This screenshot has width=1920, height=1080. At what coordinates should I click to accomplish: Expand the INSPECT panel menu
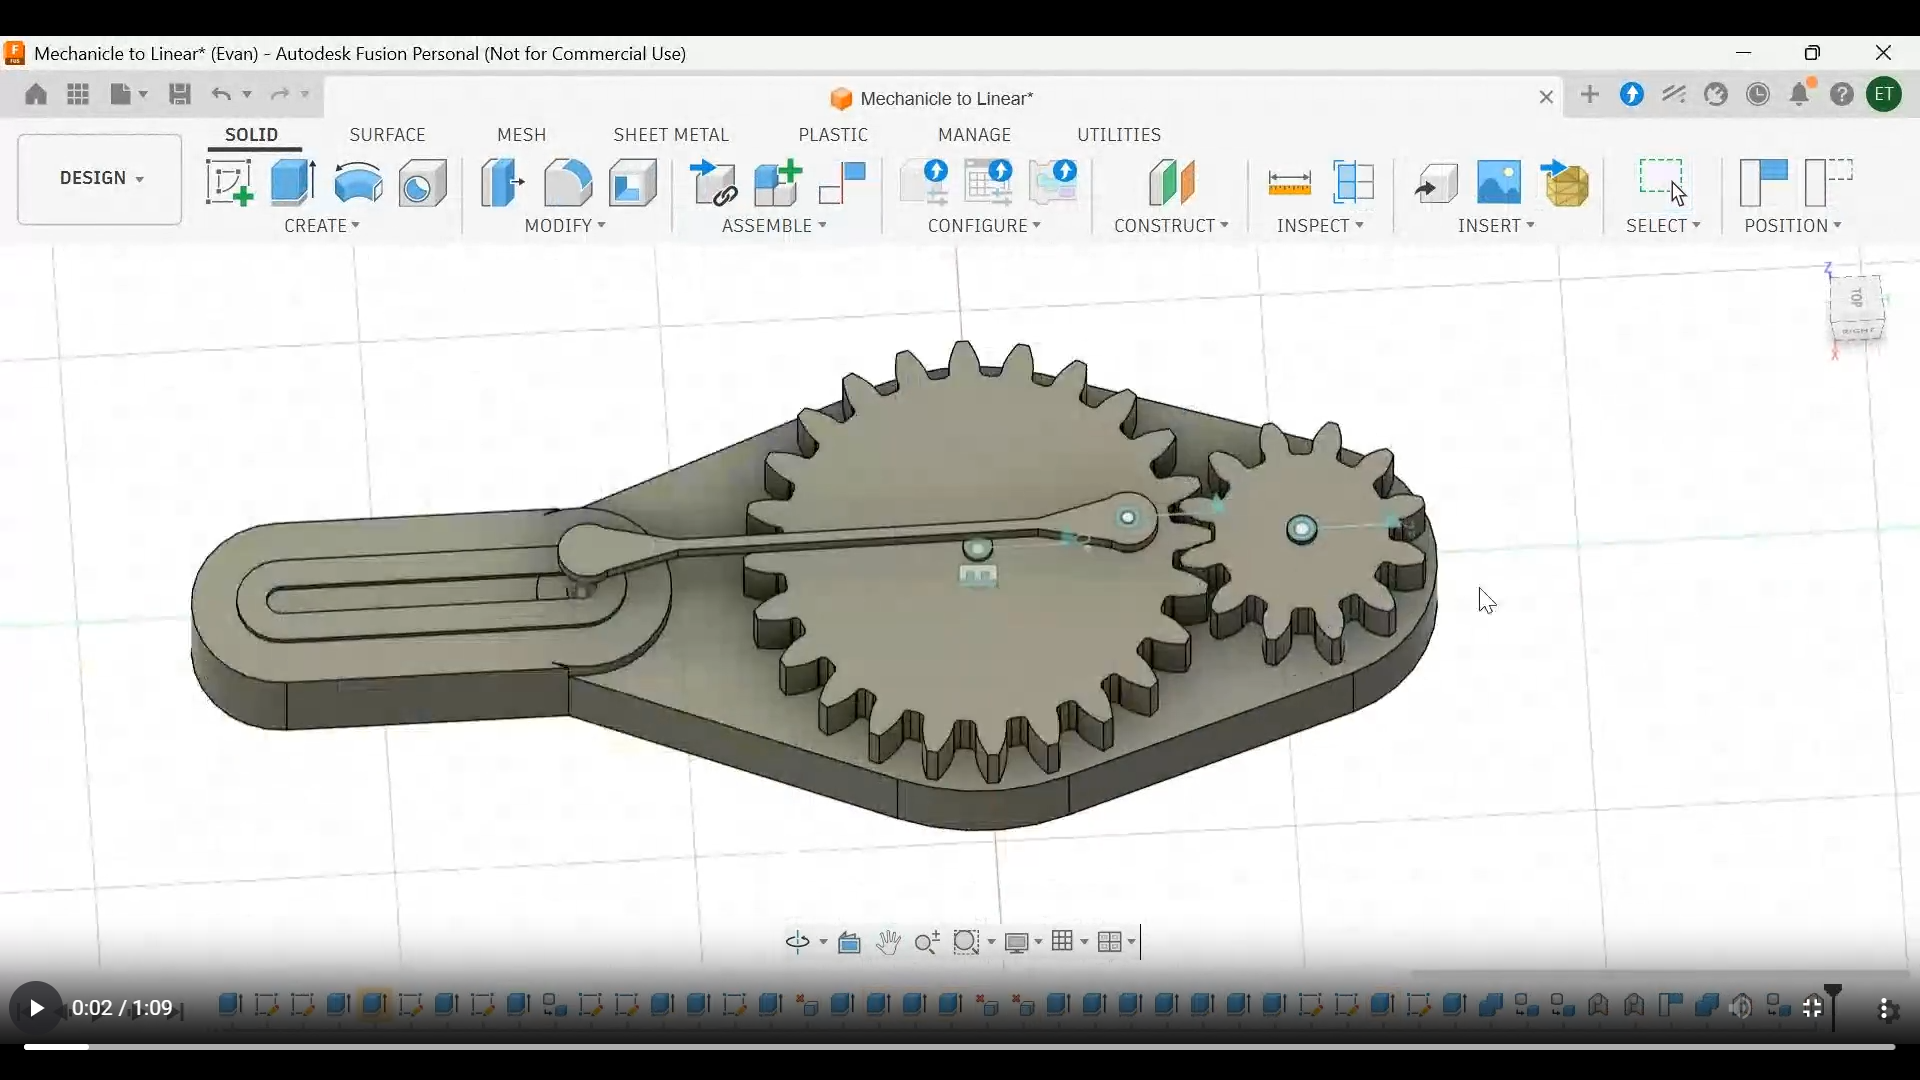pos(1321,227)
